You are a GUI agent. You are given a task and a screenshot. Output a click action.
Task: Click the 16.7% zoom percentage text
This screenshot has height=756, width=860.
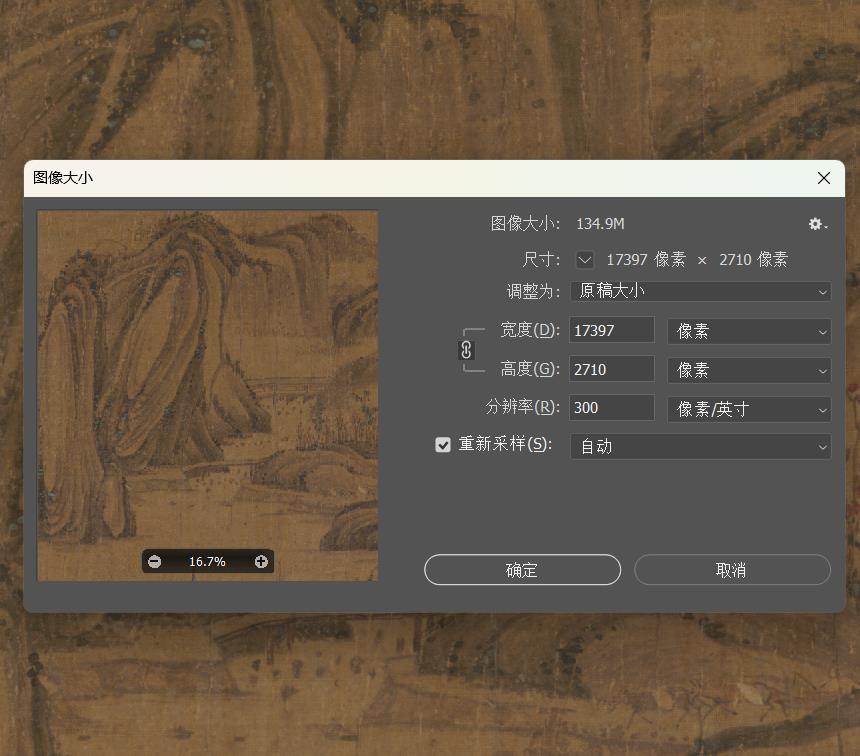207,562
